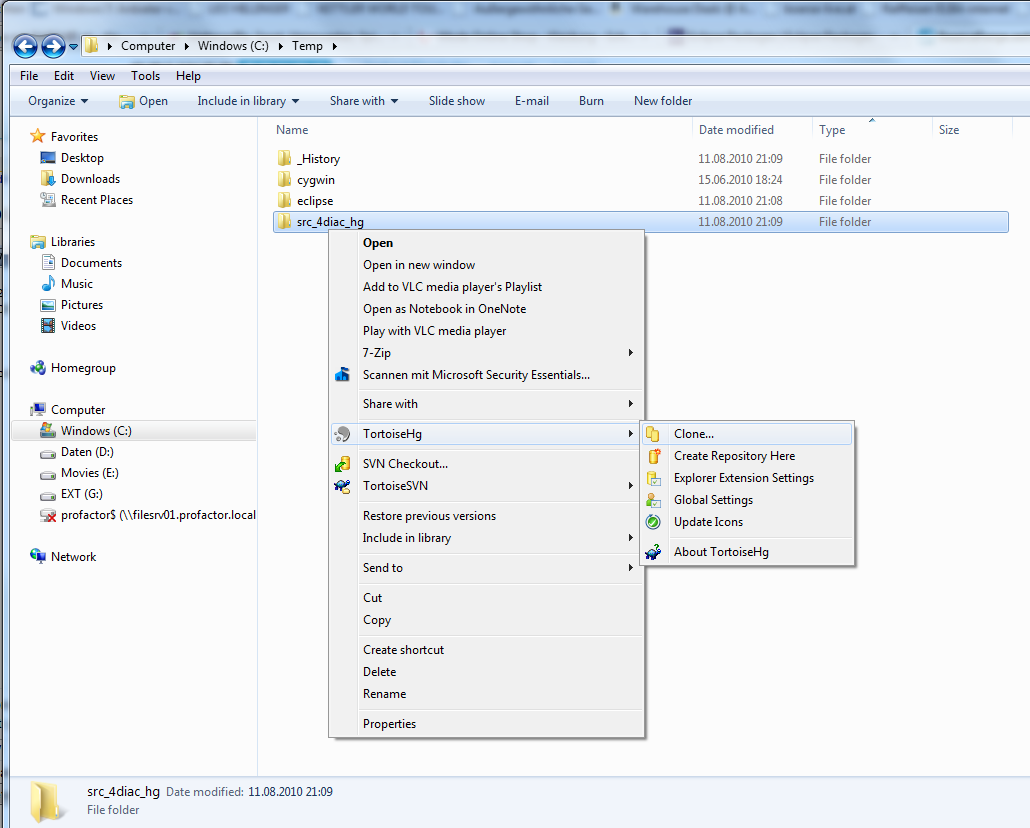
Task: Expand the Share with toolbar dropdown
Action: [x=364, y=100]
